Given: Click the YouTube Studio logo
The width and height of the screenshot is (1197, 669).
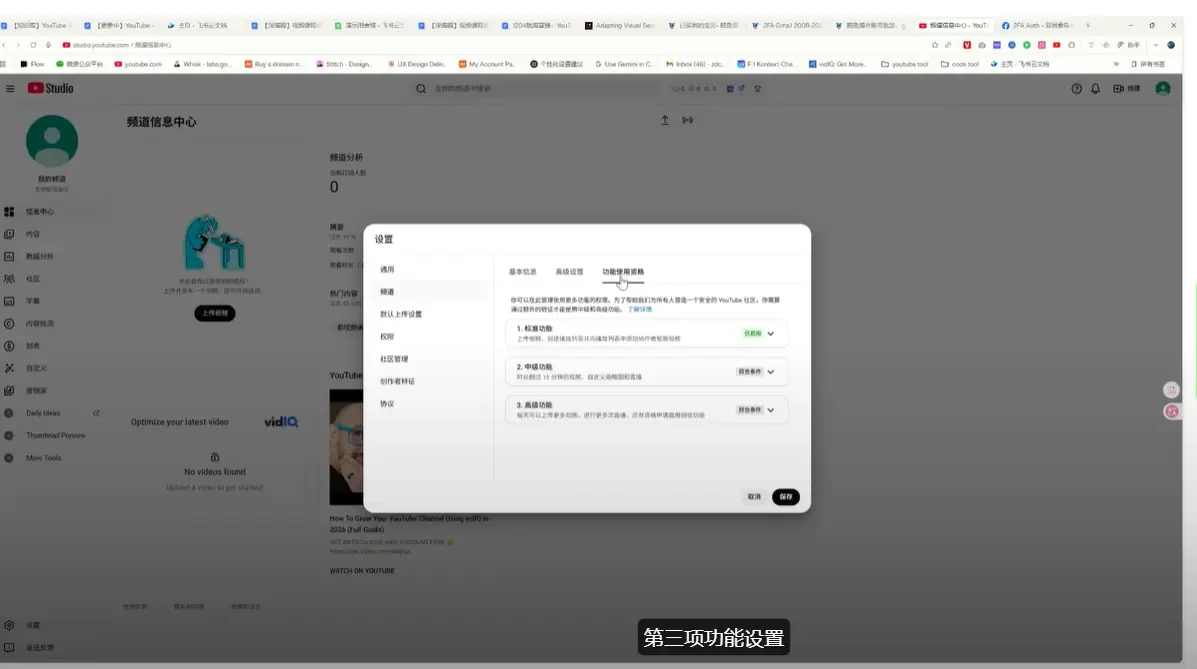Looking at the screenshot, I should 50,89.
